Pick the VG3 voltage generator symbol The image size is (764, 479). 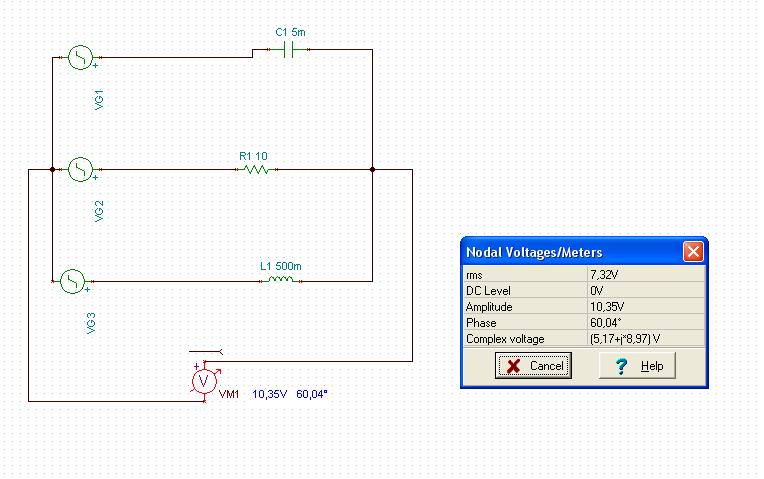pyautogui.click(x=74, y=282)
